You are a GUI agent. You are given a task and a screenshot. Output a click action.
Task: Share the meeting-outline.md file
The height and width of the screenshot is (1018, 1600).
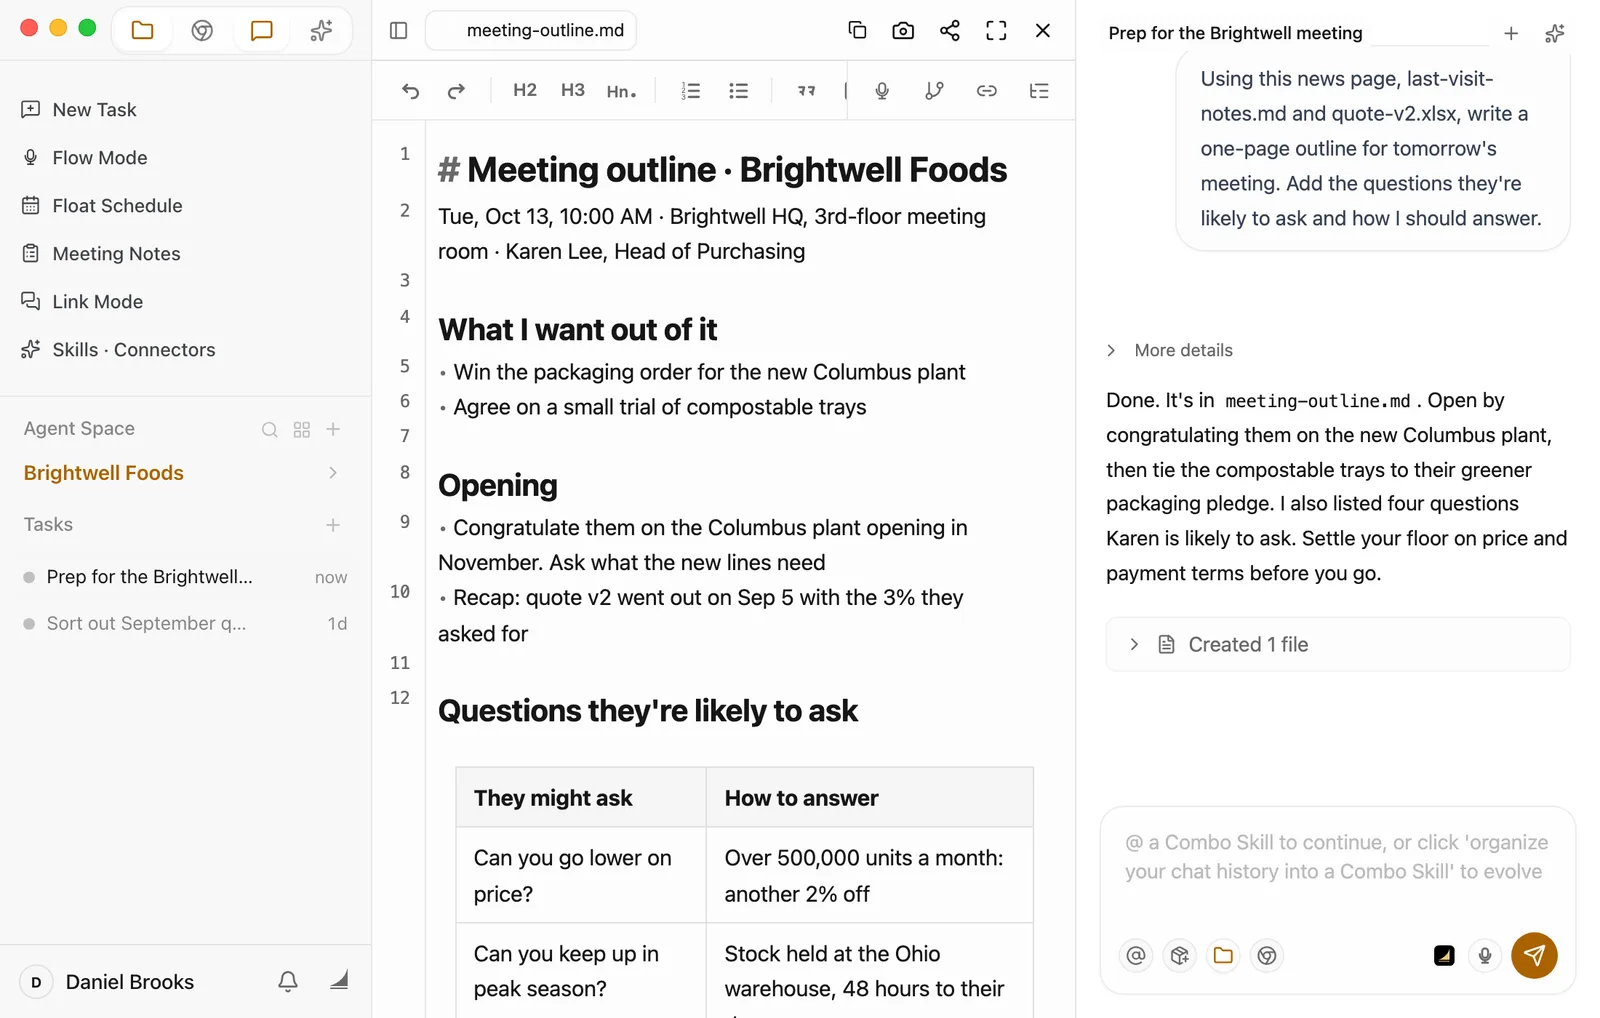[949, 30]
